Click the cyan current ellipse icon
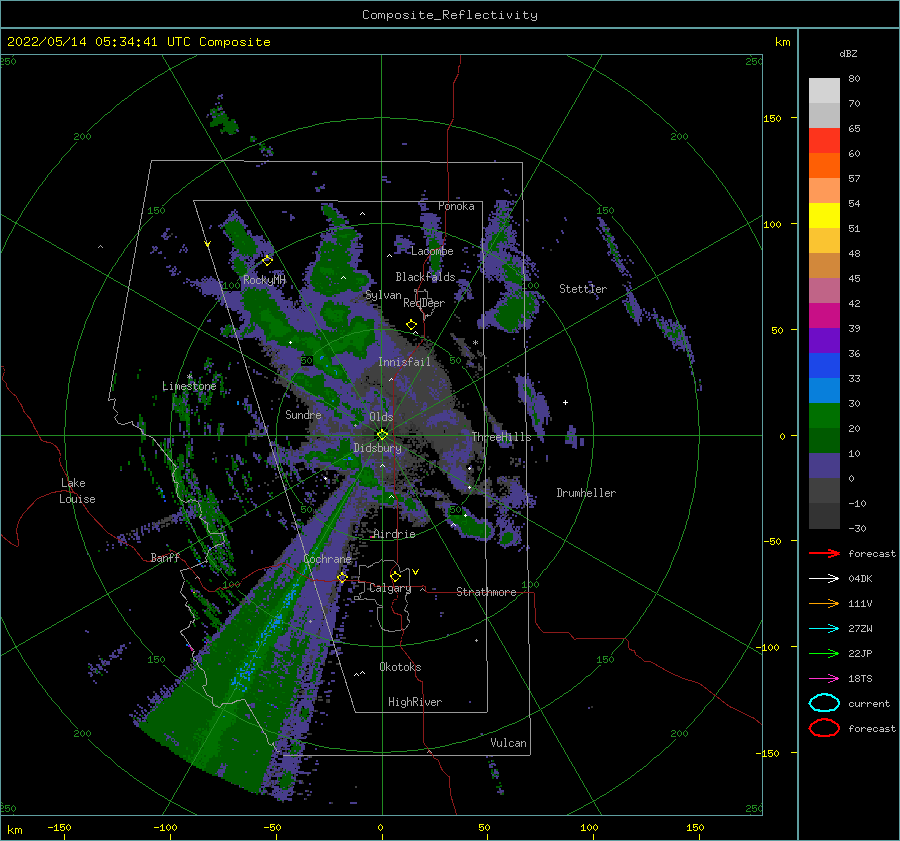This screenshot has height=841, width=900. [x=824, y=703]
